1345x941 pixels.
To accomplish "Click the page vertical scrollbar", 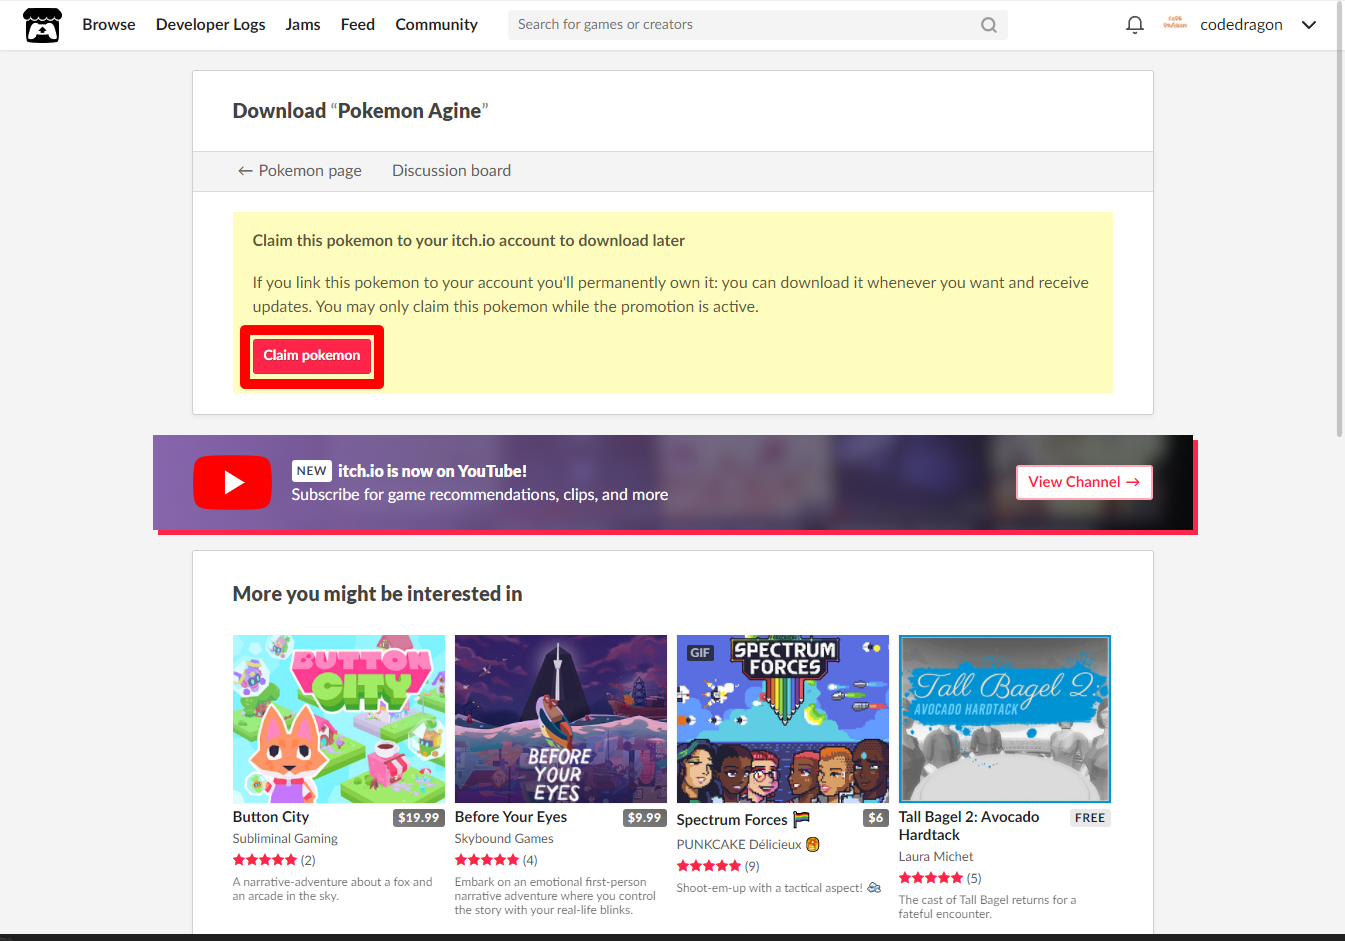I will coord(1340,220).
